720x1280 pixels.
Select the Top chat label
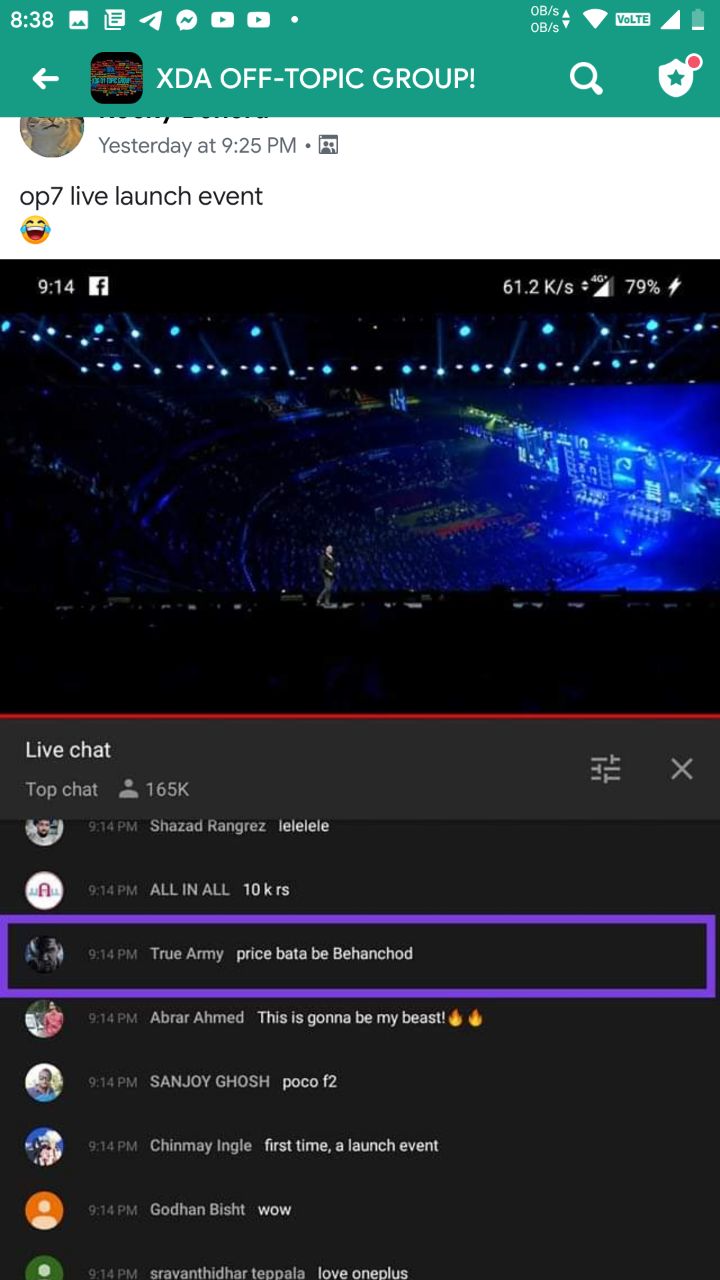tap(62, 789)
